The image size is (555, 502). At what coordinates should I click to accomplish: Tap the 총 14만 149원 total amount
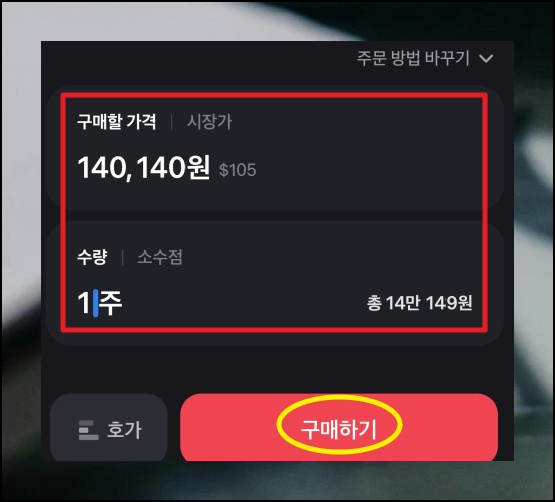click(x=419, y=303)
